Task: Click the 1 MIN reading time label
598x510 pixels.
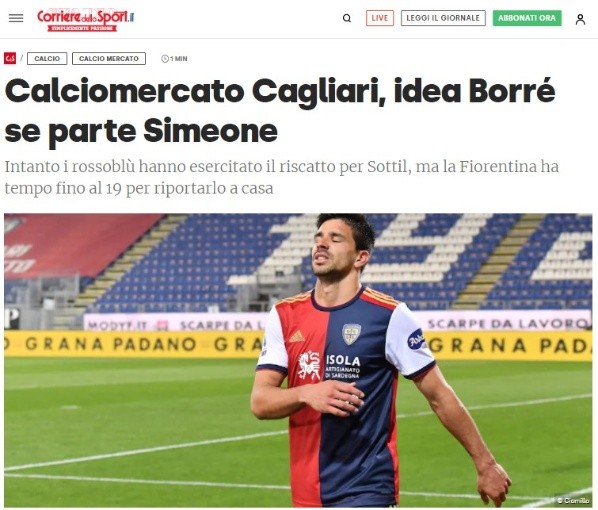Action: (178, 59)
